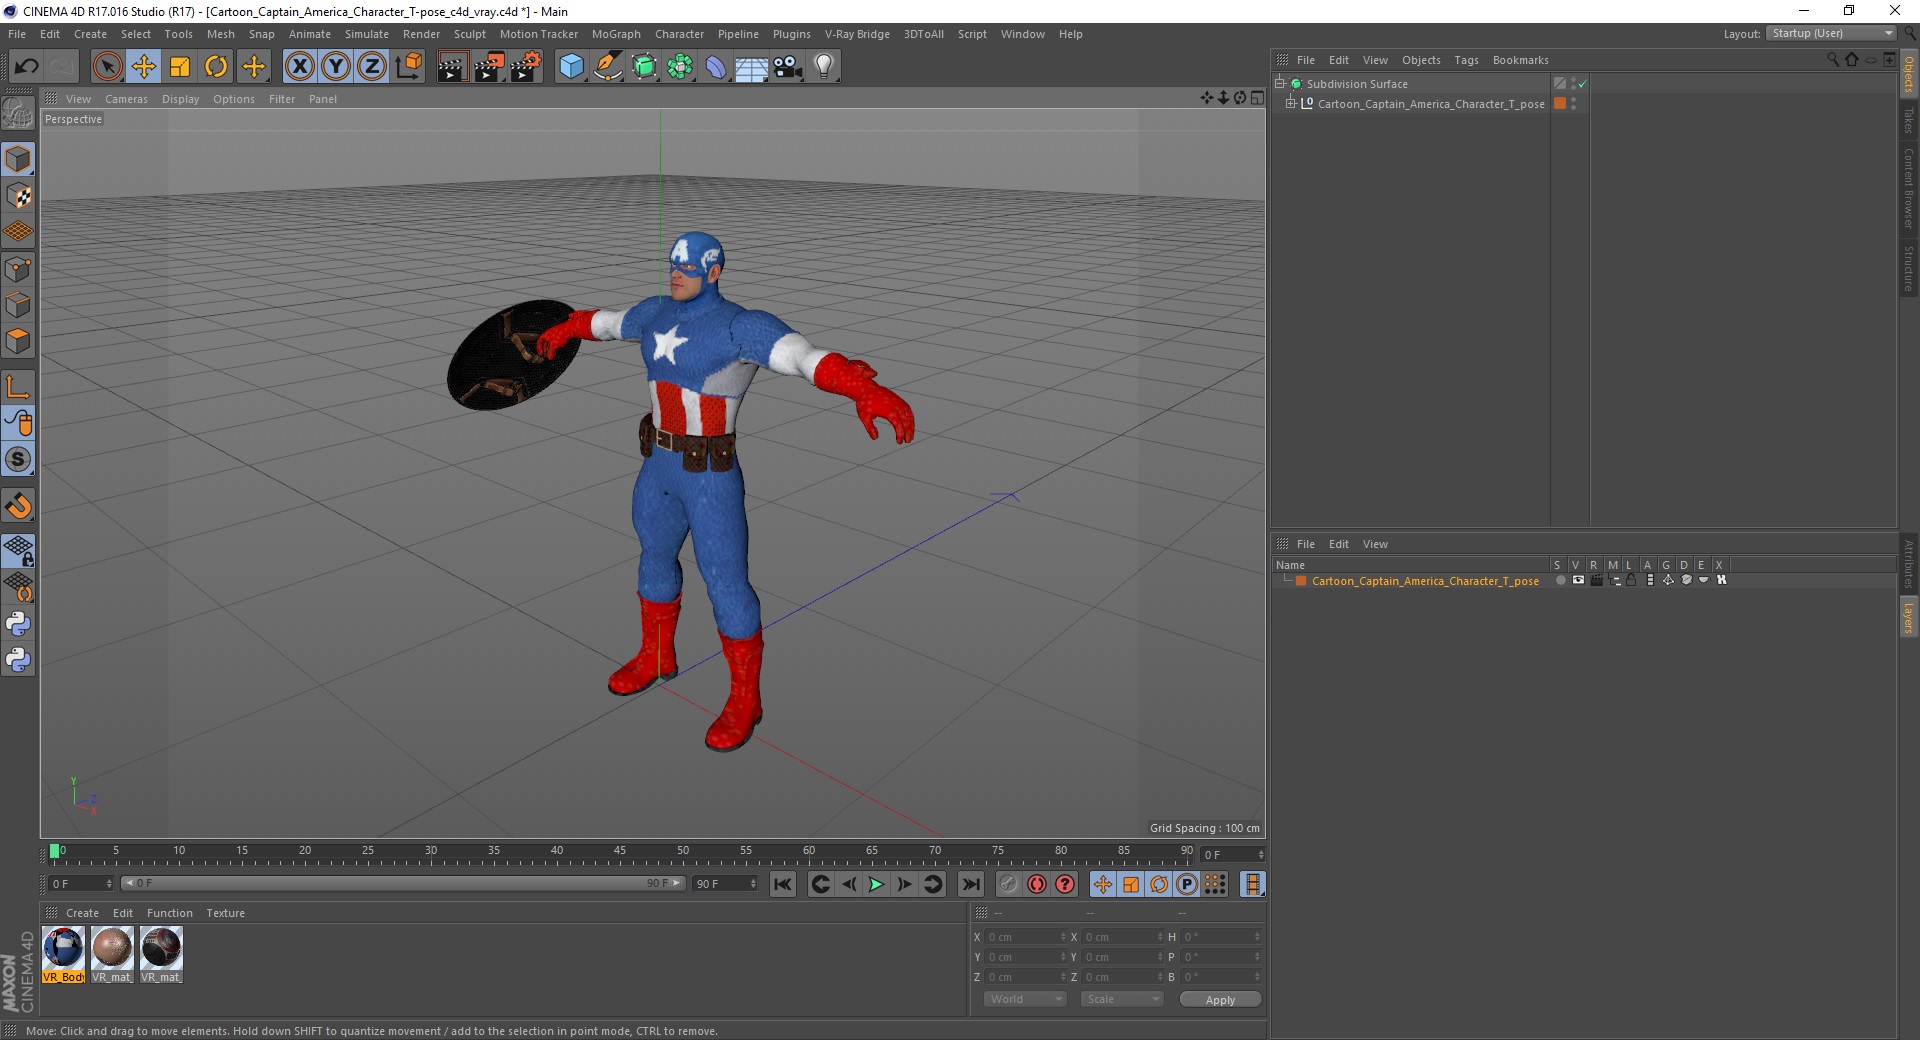Toggle layer Render icon
The height and width of the screenshot is (1040, 1920).
(1596, 581)
